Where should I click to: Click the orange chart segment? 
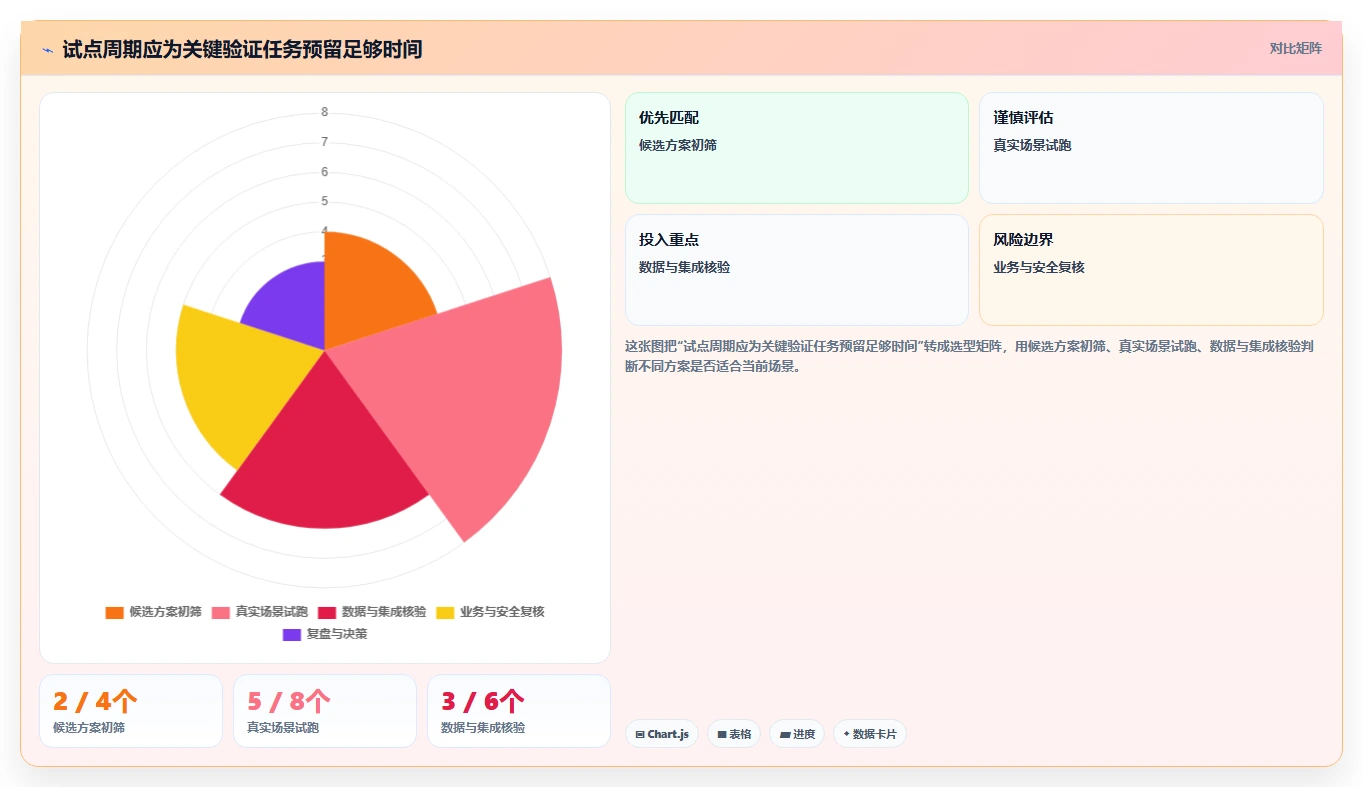point(370,290)
